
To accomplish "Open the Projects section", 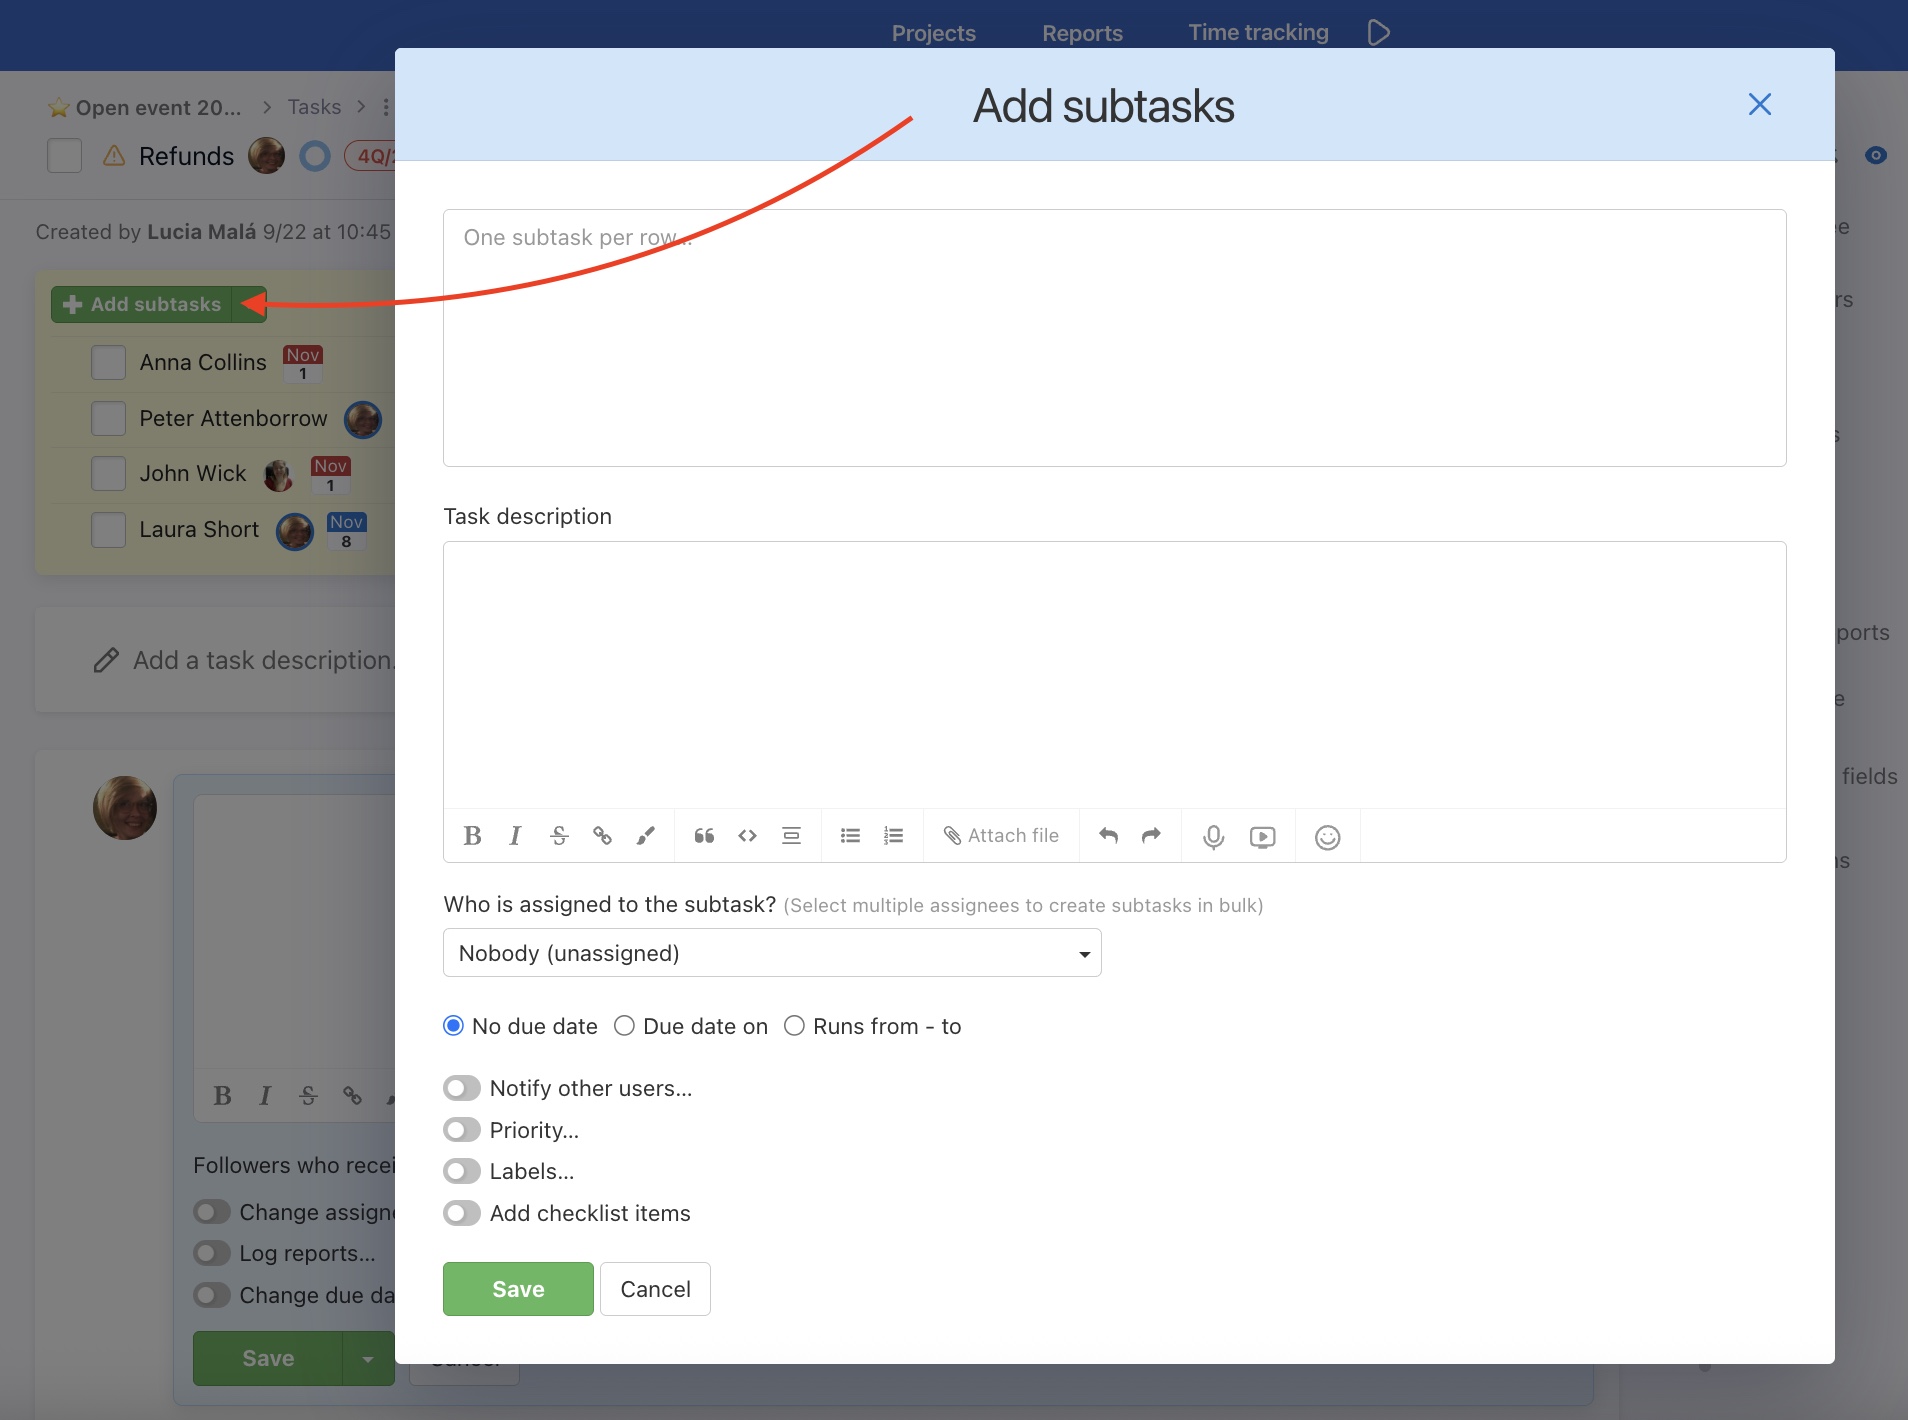I will click(x=933, y=32).
